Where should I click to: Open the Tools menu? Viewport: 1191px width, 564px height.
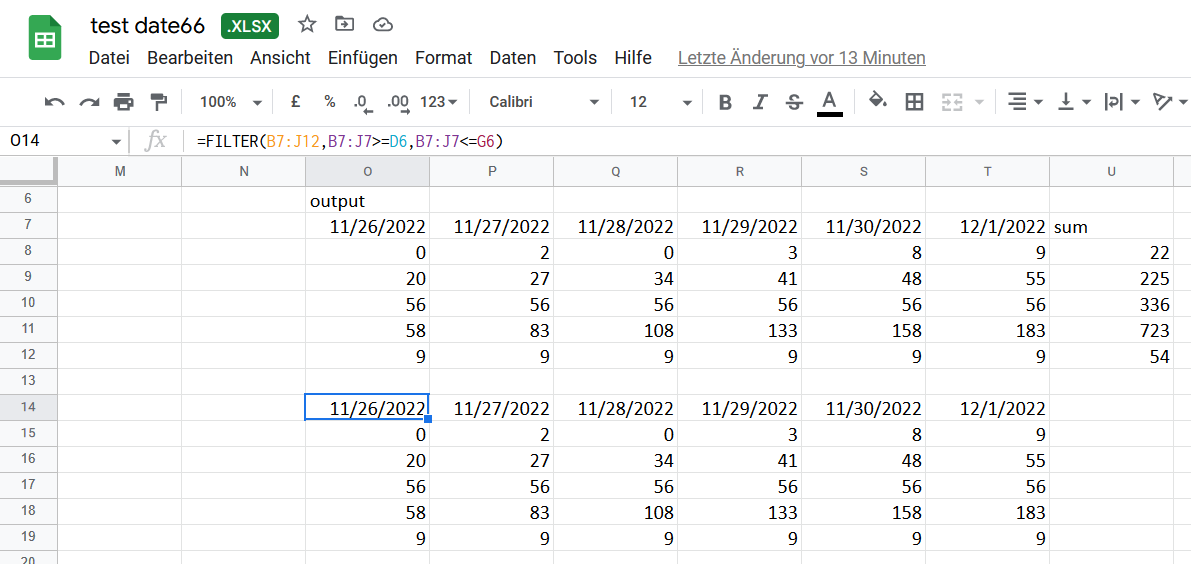click(x=575, y=58)
